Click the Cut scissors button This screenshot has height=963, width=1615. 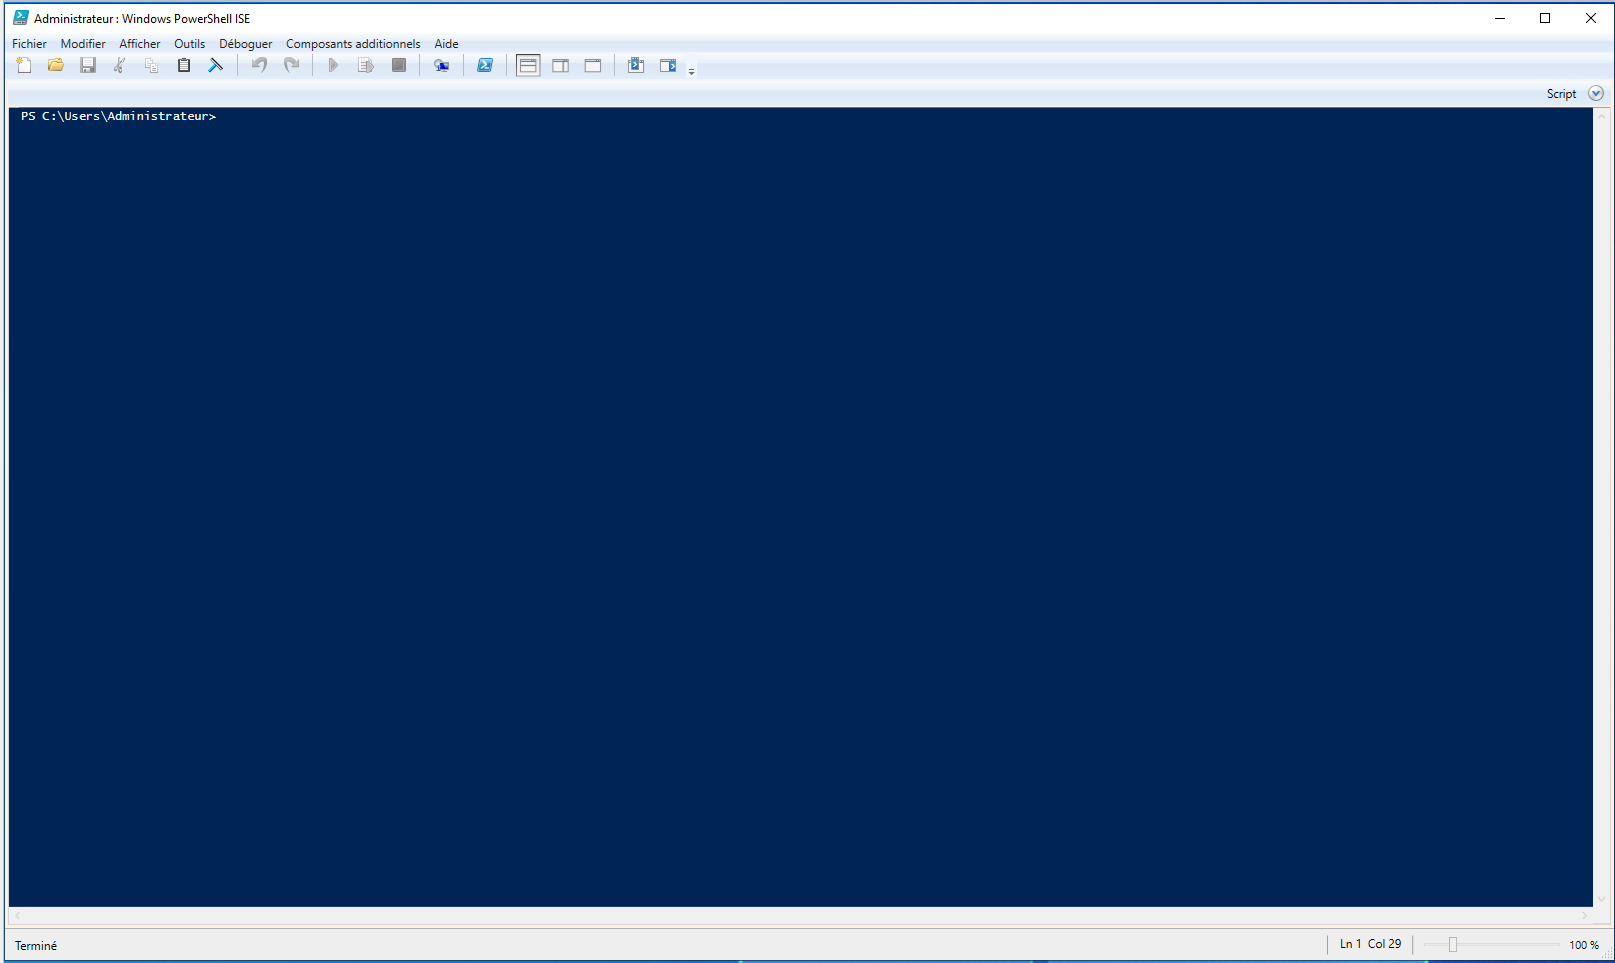point(119,65)
